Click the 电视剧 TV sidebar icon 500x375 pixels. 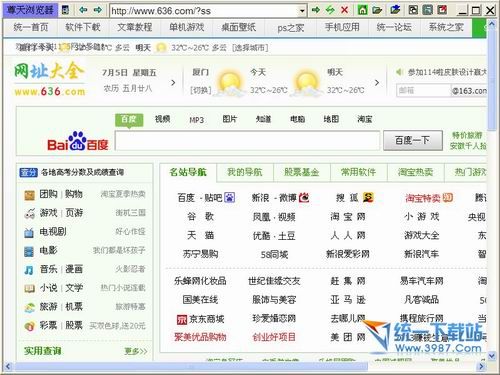29,232
